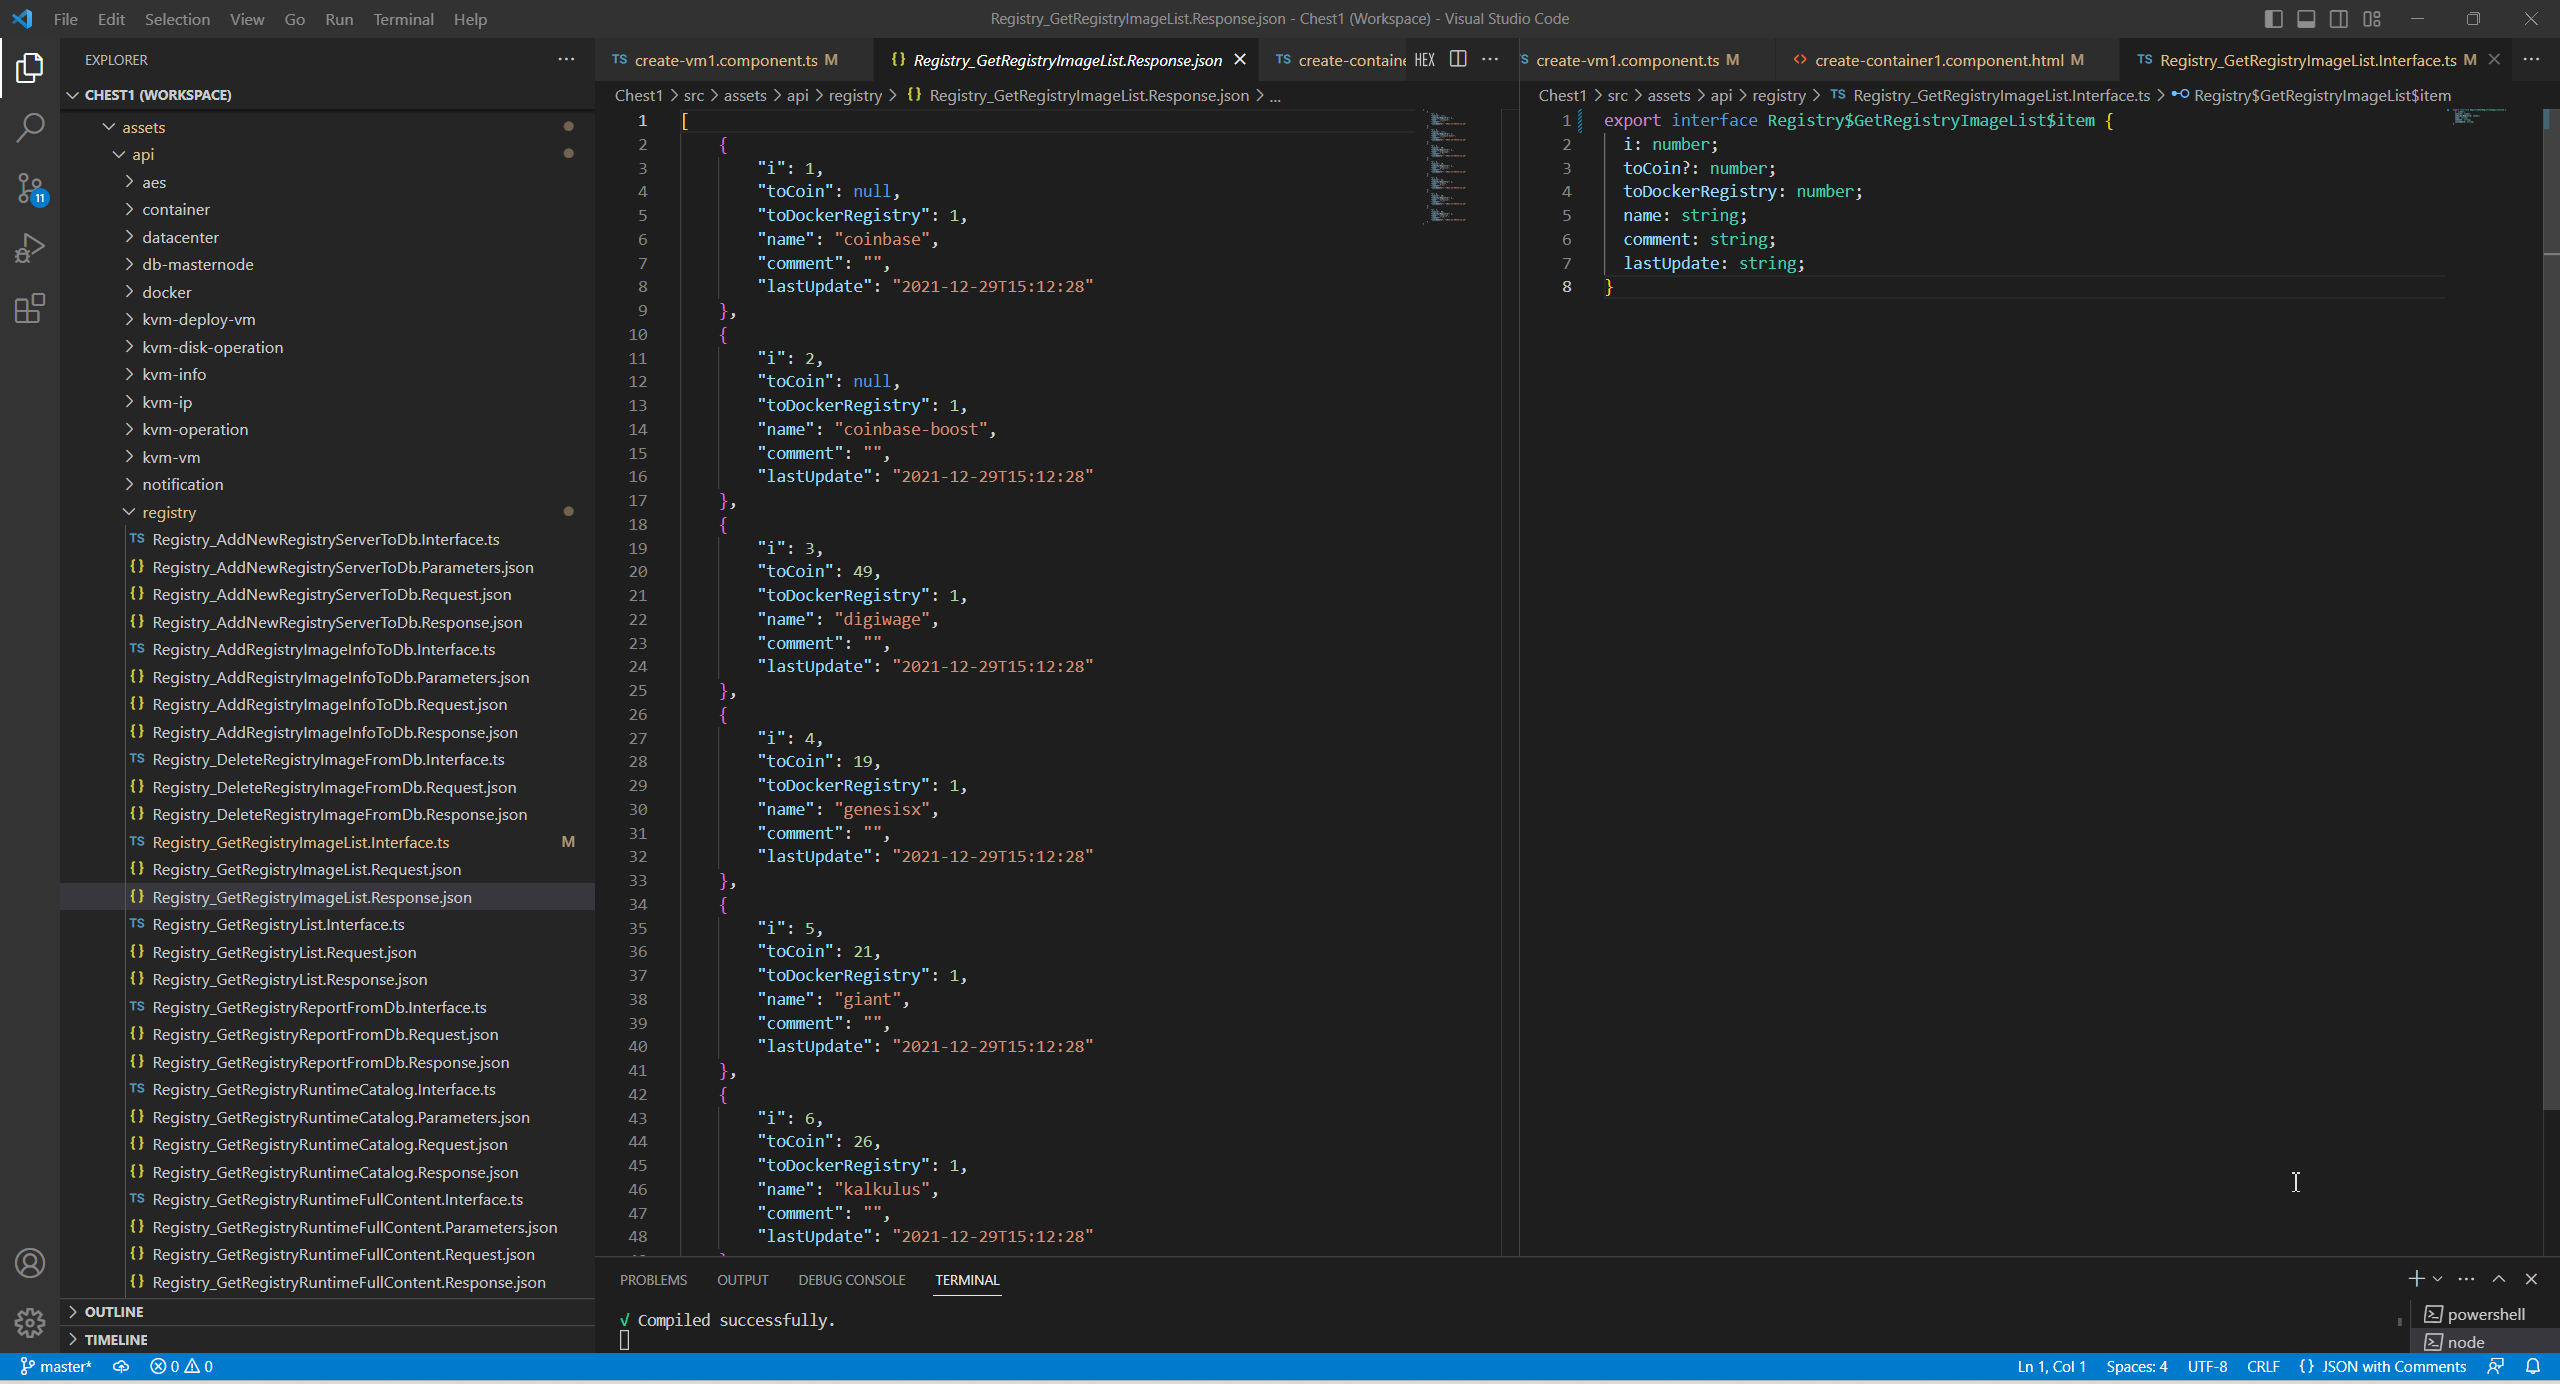Click split editor right icon

1458,60
